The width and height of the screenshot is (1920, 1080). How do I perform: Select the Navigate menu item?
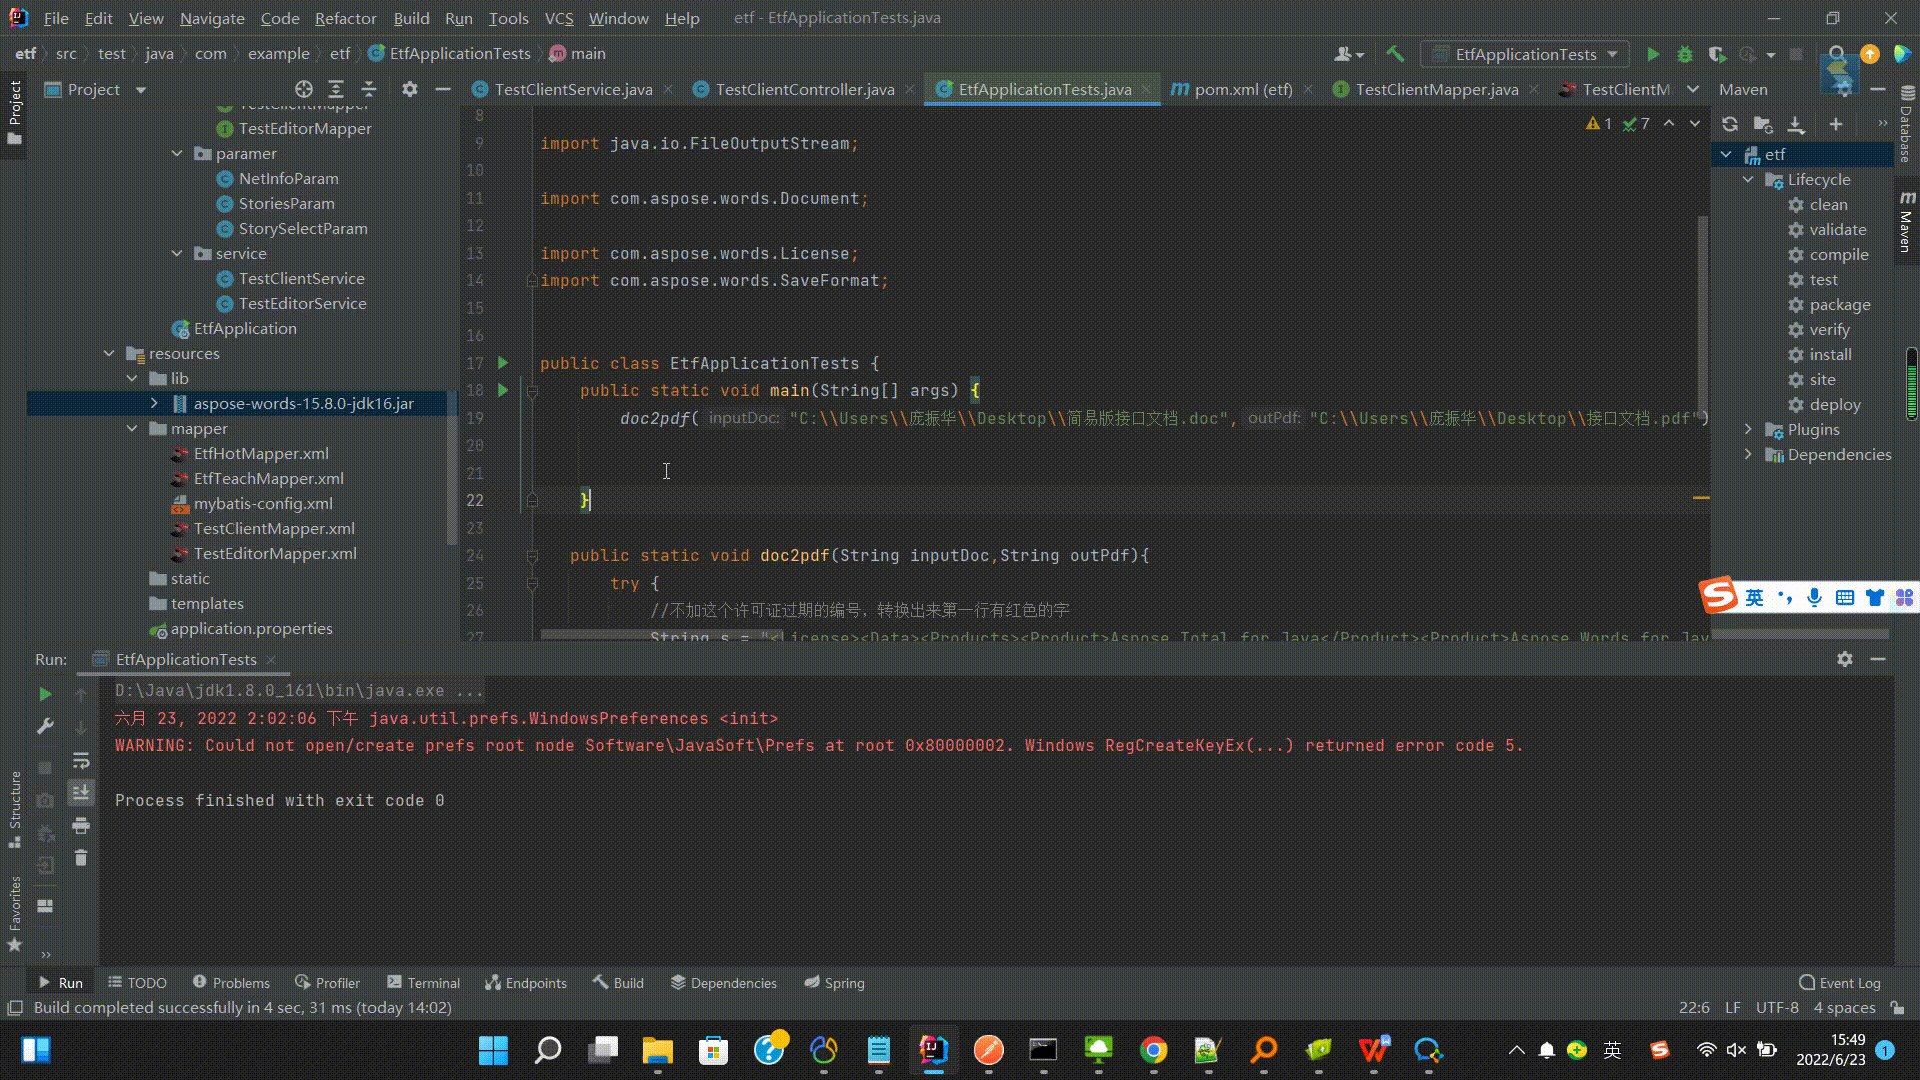(x=212, y=17)
